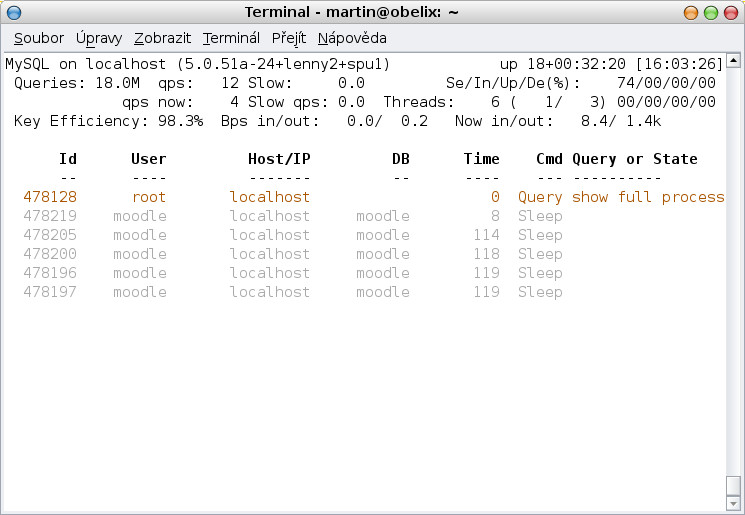Click process Id 478219

[x=50, y=216]
